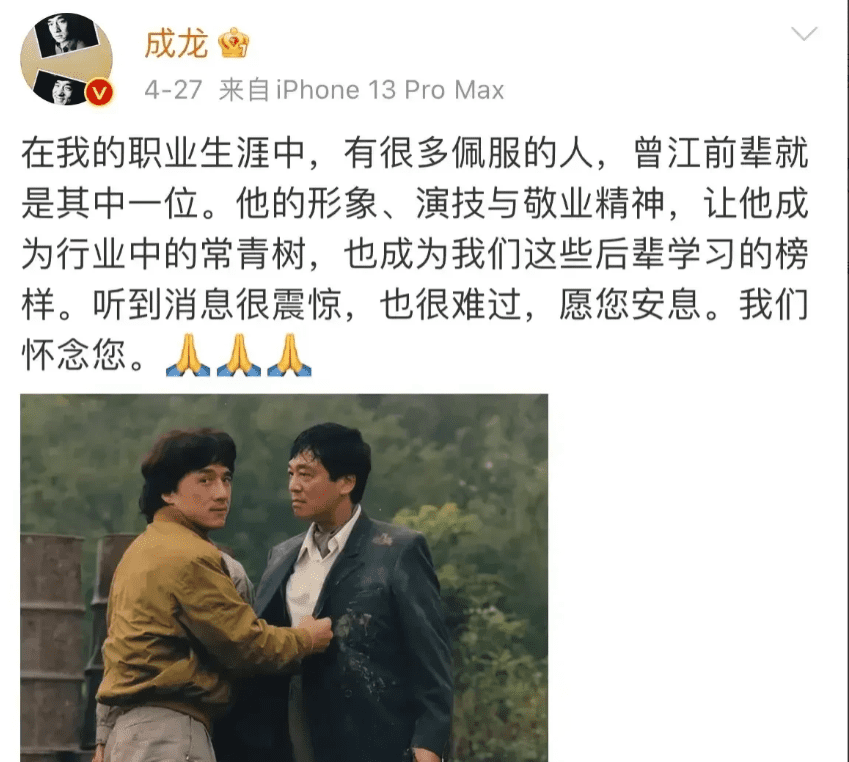Open the post options chevron menu
Viewport: 849px width, 762px height.
coord(804,34)
